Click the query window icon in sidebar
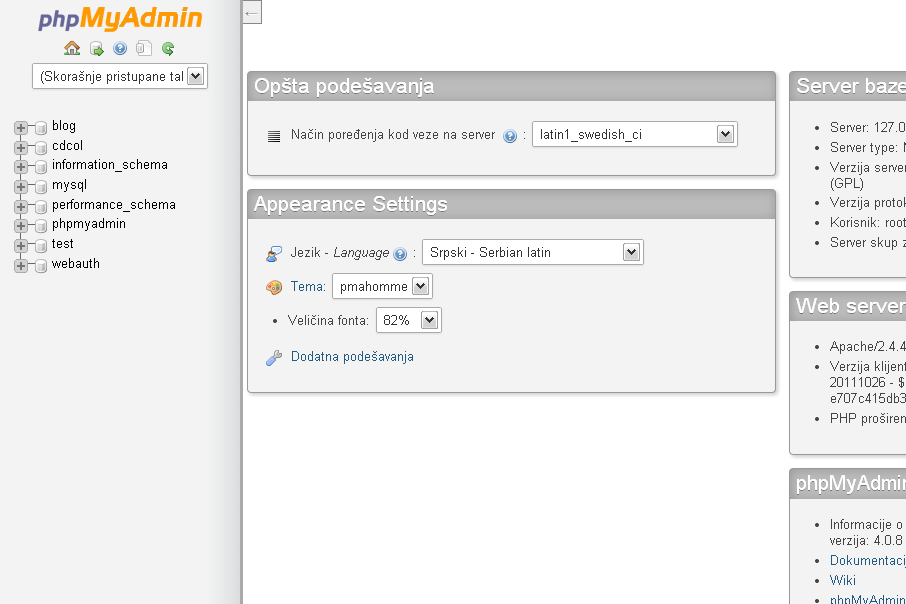This screenshot has height=604, width=906. tap(144, 49)
